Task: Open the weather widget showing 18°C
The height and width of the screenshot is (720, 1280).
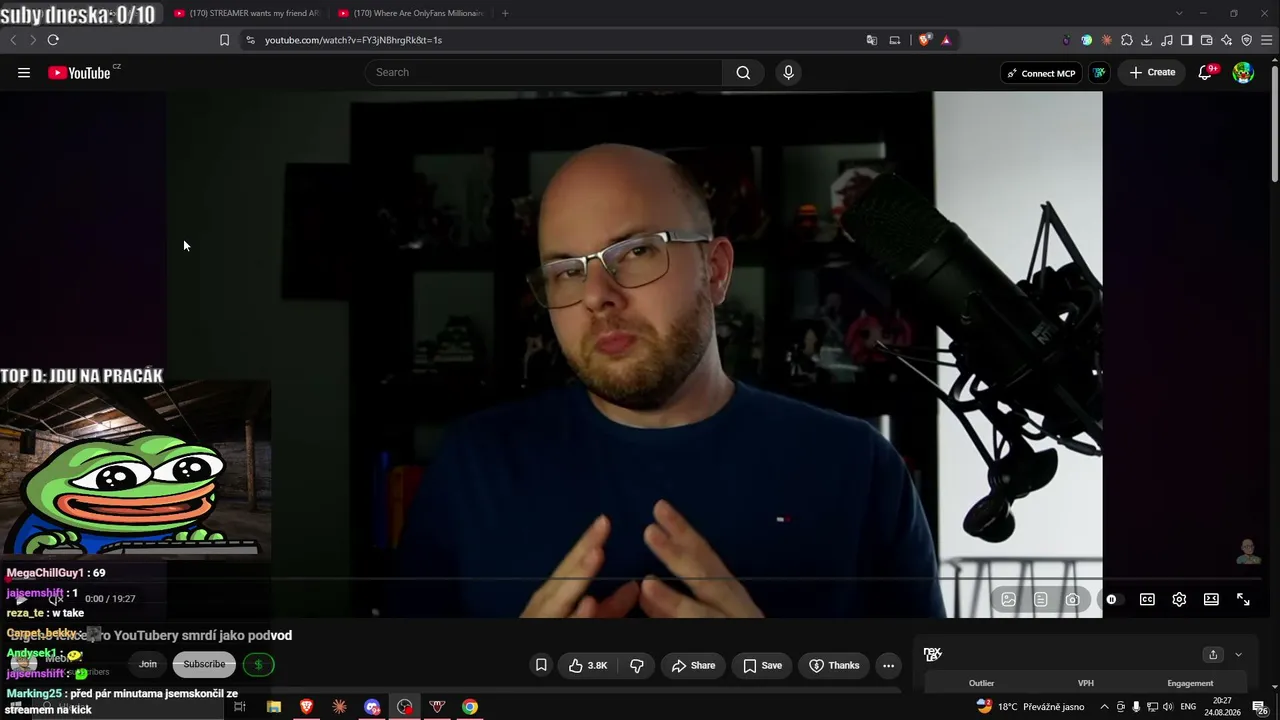Action: (x=1030, y=707)
